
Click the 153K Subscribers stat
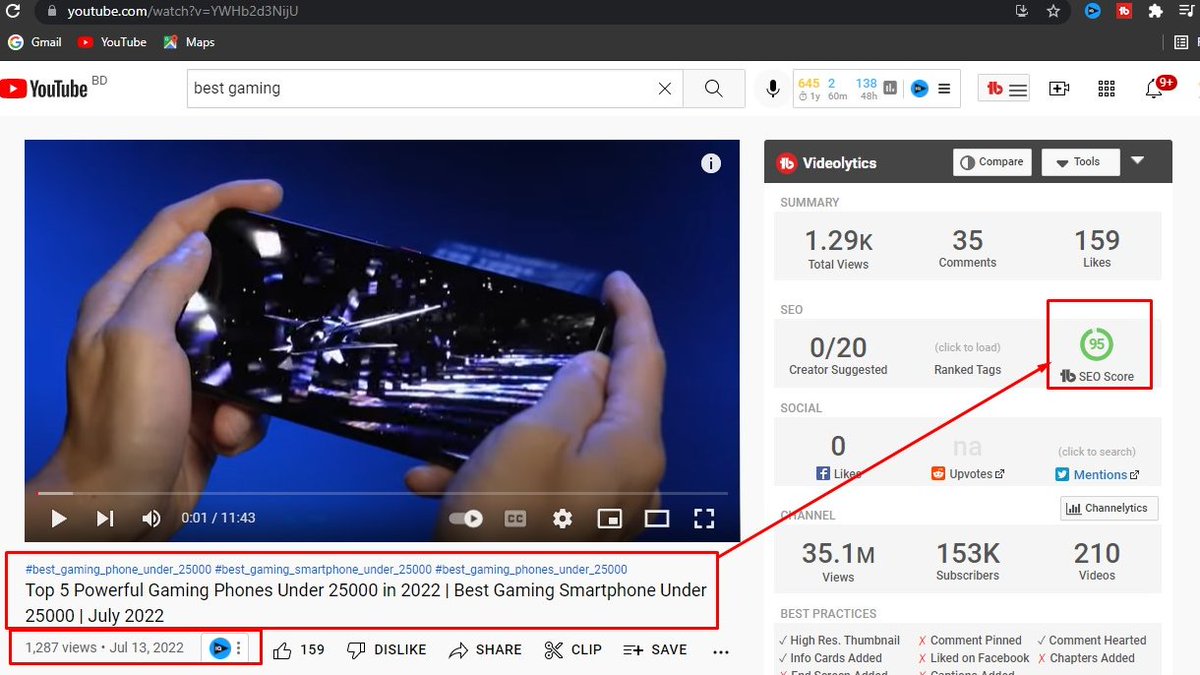click(x=967, y=561)
